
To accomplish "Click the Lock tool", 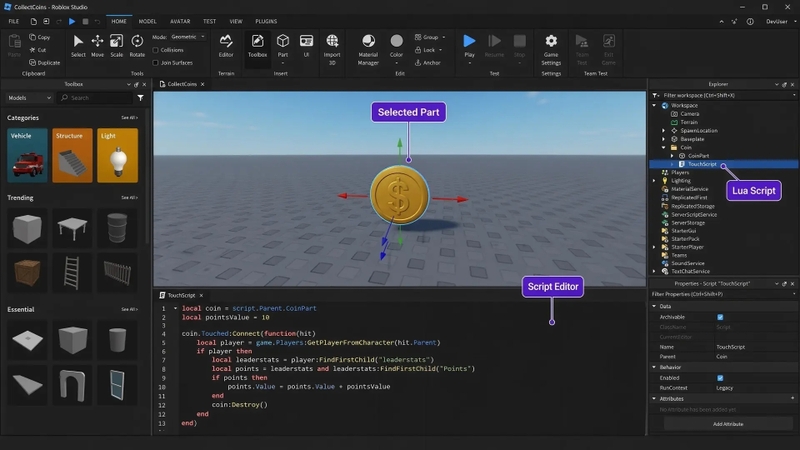I will tap(428, 50).
